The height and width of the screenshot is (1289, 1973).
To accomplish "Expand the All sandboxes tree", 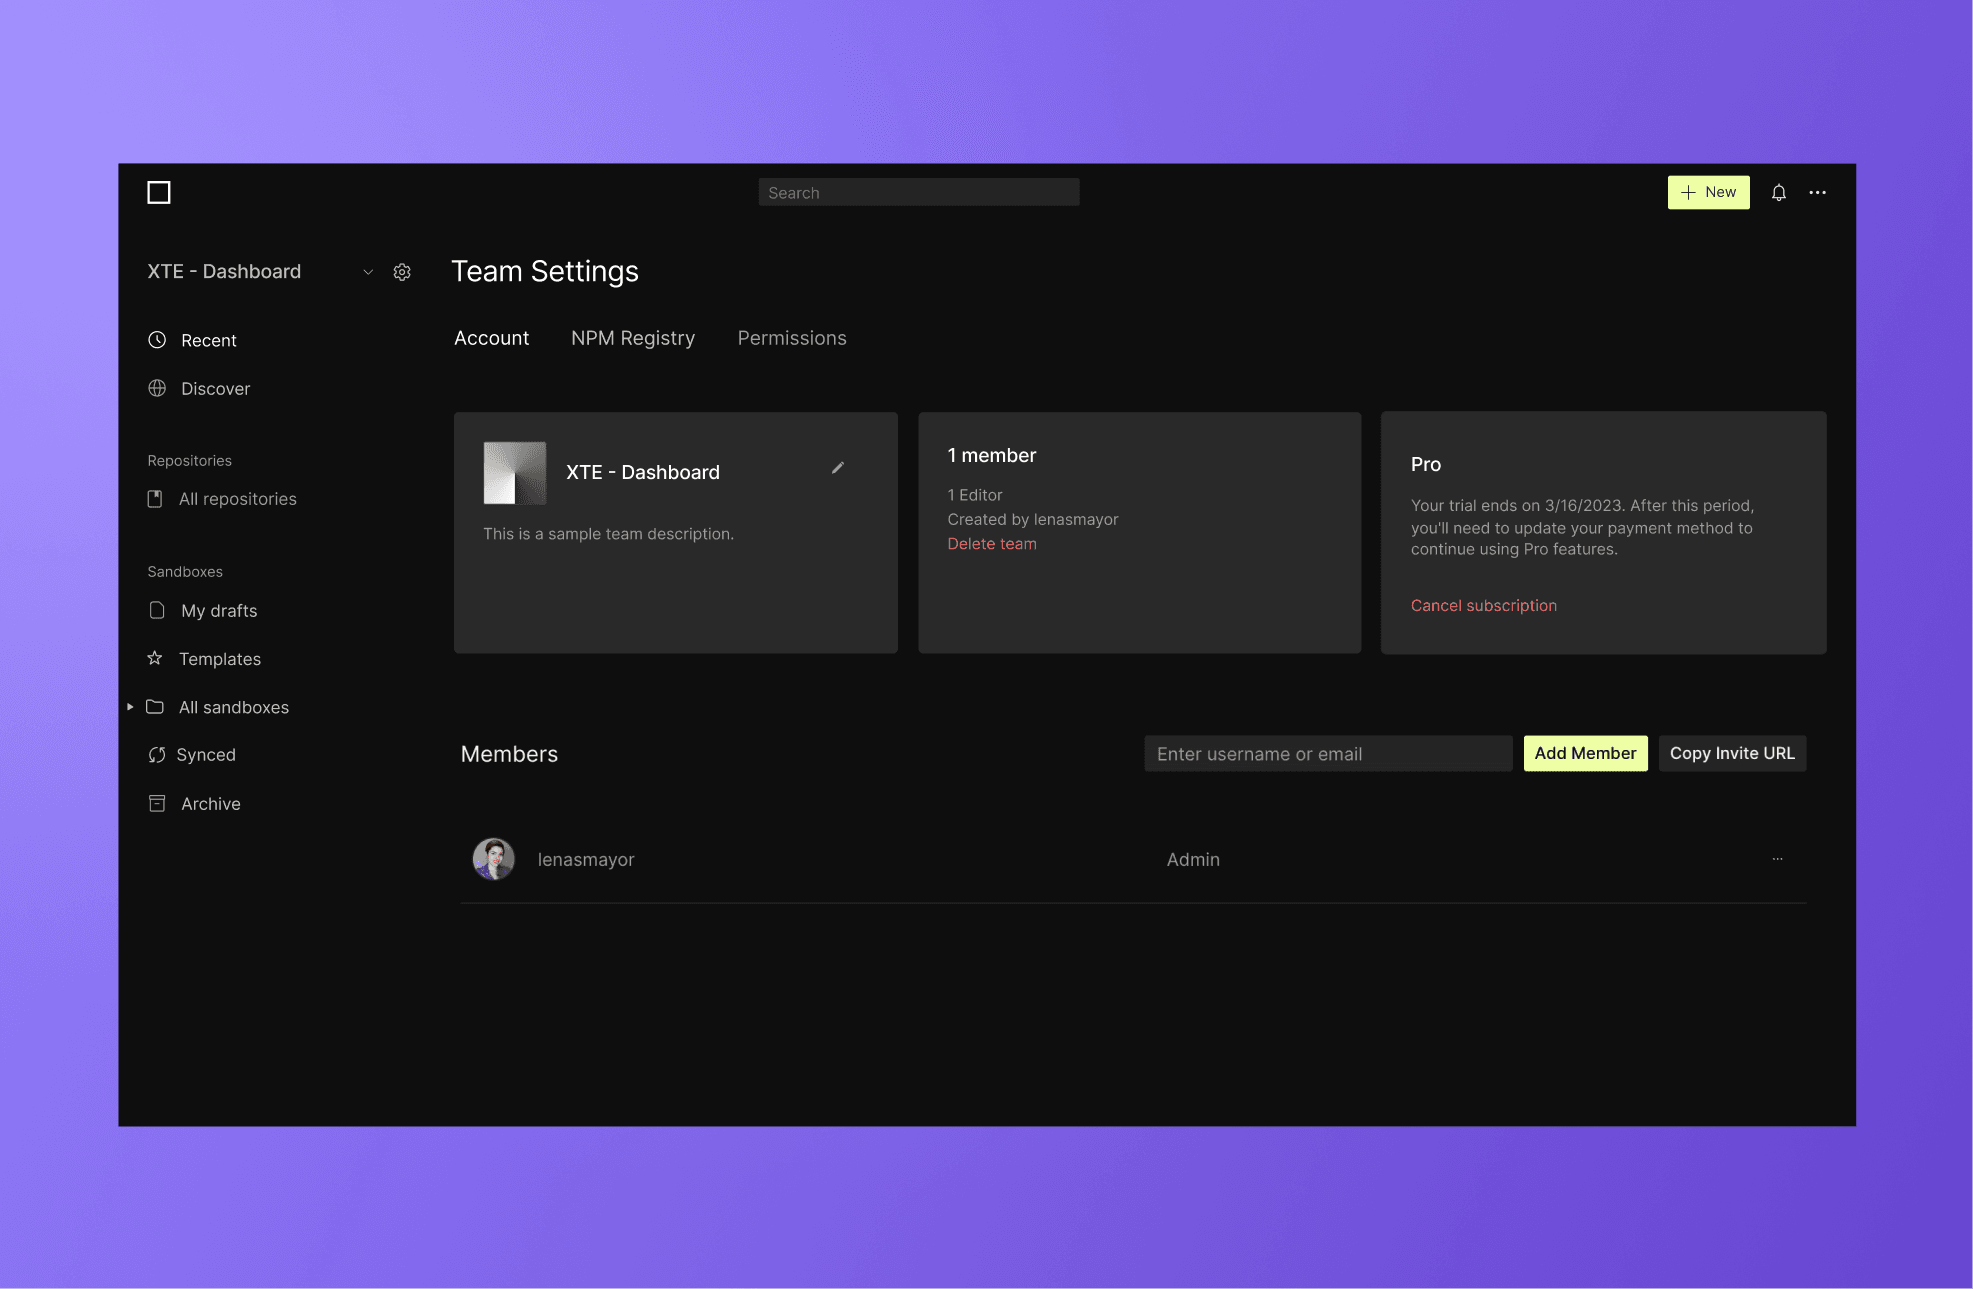I will point(130,707).
